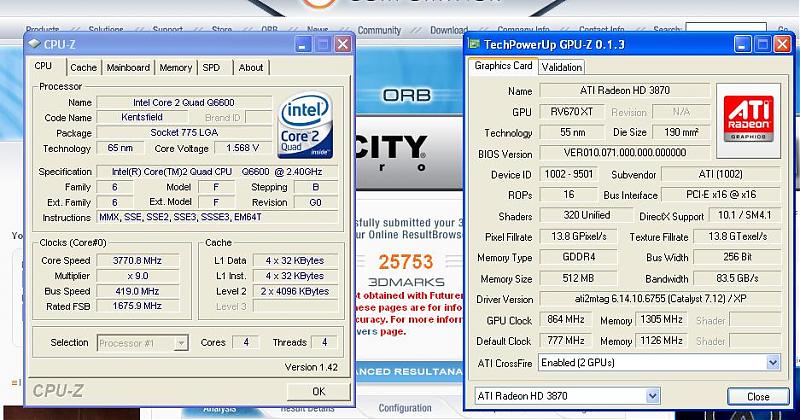
Task: Click the Pixel Fillrate value 13.8 GPixel/s
Action: click(x=578, y=237)
